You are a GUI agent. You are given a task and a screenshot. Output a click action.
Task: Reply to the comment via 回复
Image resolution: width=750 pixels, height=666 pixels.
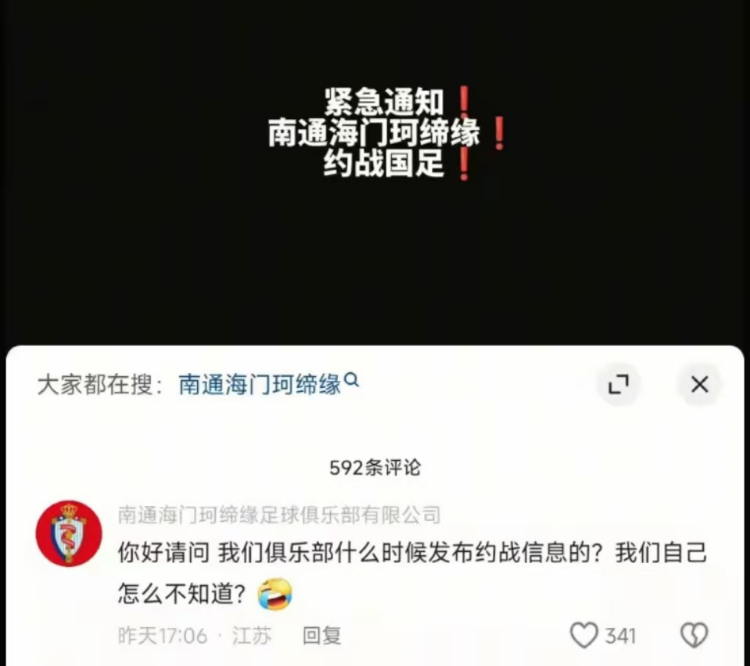pyautogui.click(x=322, y=636)
